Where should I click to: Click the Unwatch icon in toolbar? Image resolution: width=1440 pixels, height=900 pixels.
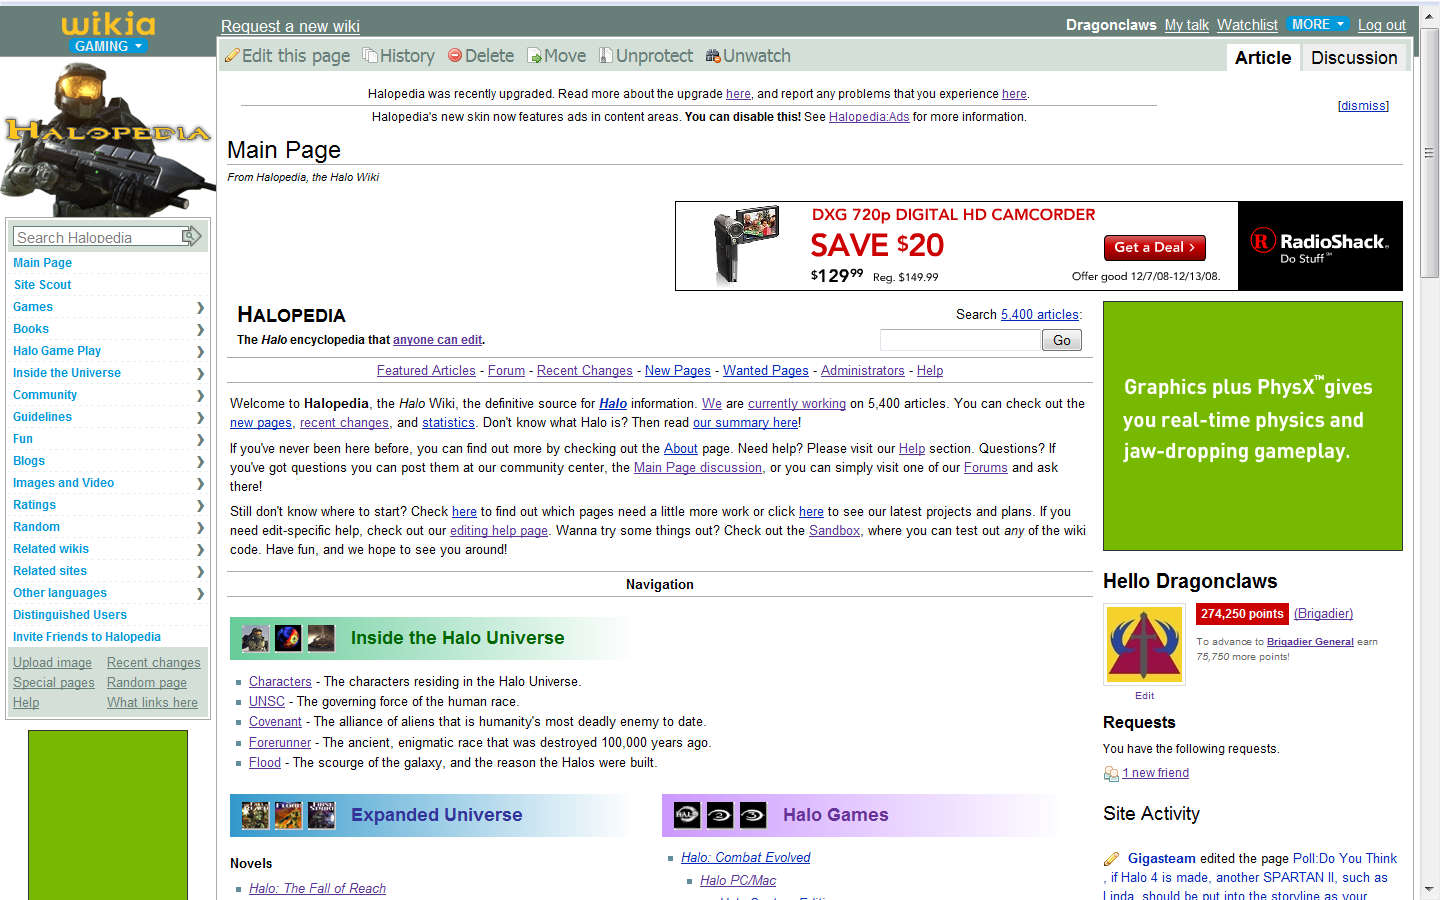pos(713,56)
